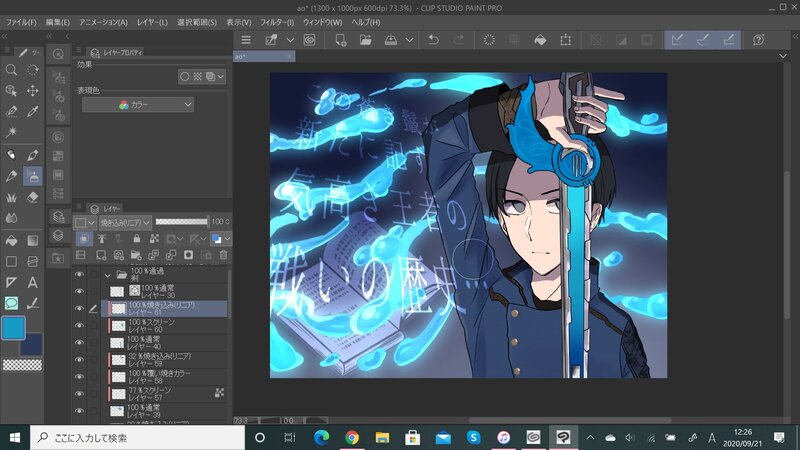Select the highlighted Airbrush tool

pos(33,176)
